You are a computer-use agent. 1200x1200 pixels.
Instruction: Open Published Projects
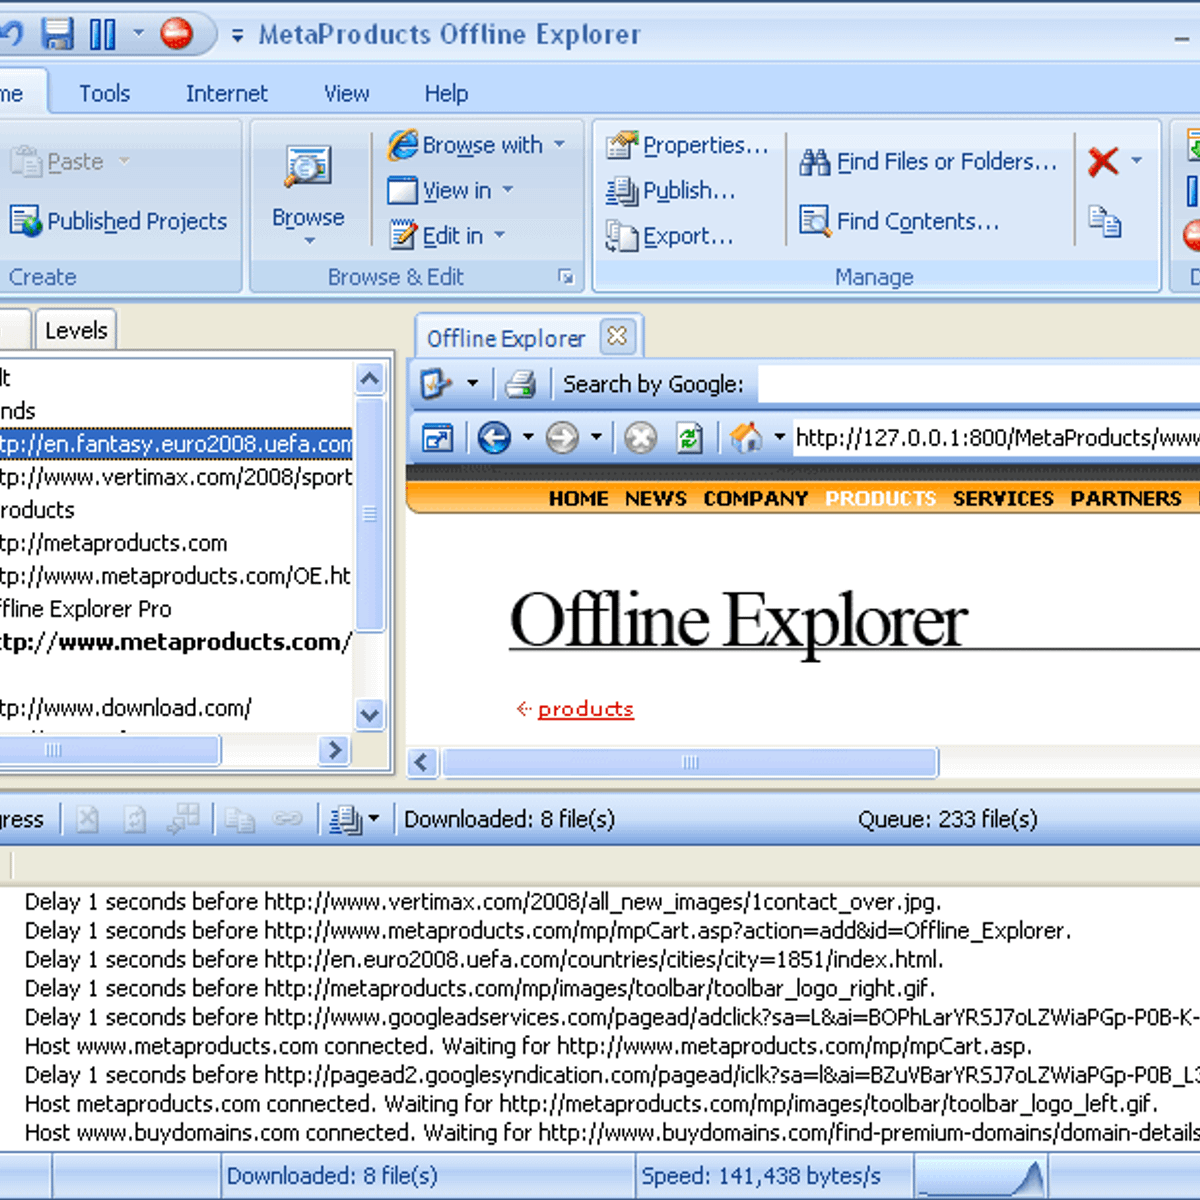121,221
